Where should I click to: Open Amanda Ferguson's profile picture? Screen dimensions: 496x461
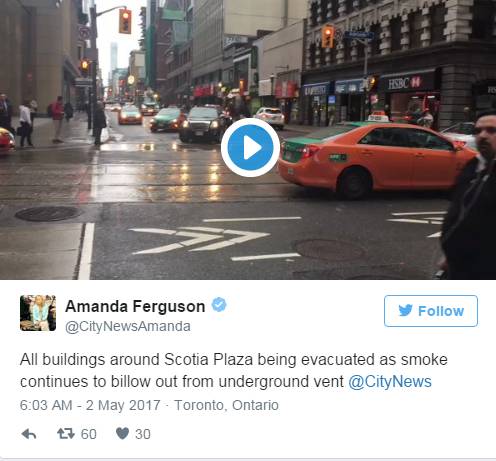[38, 313]
